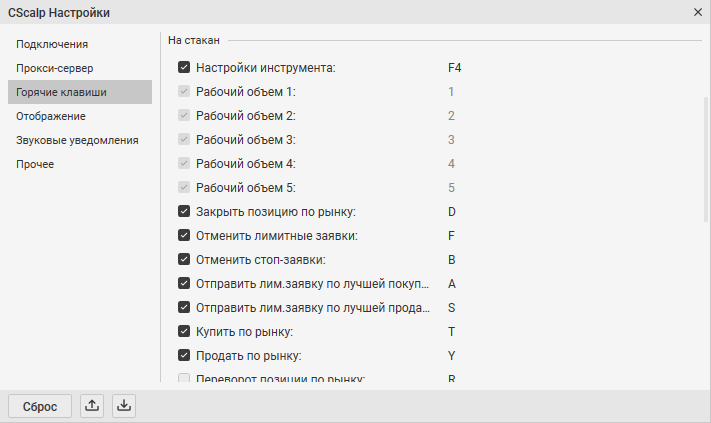The height and width of the screenshot is (423, 711).
Task: Select the Горячие клавиши section
Action: (x=61, y=92)
